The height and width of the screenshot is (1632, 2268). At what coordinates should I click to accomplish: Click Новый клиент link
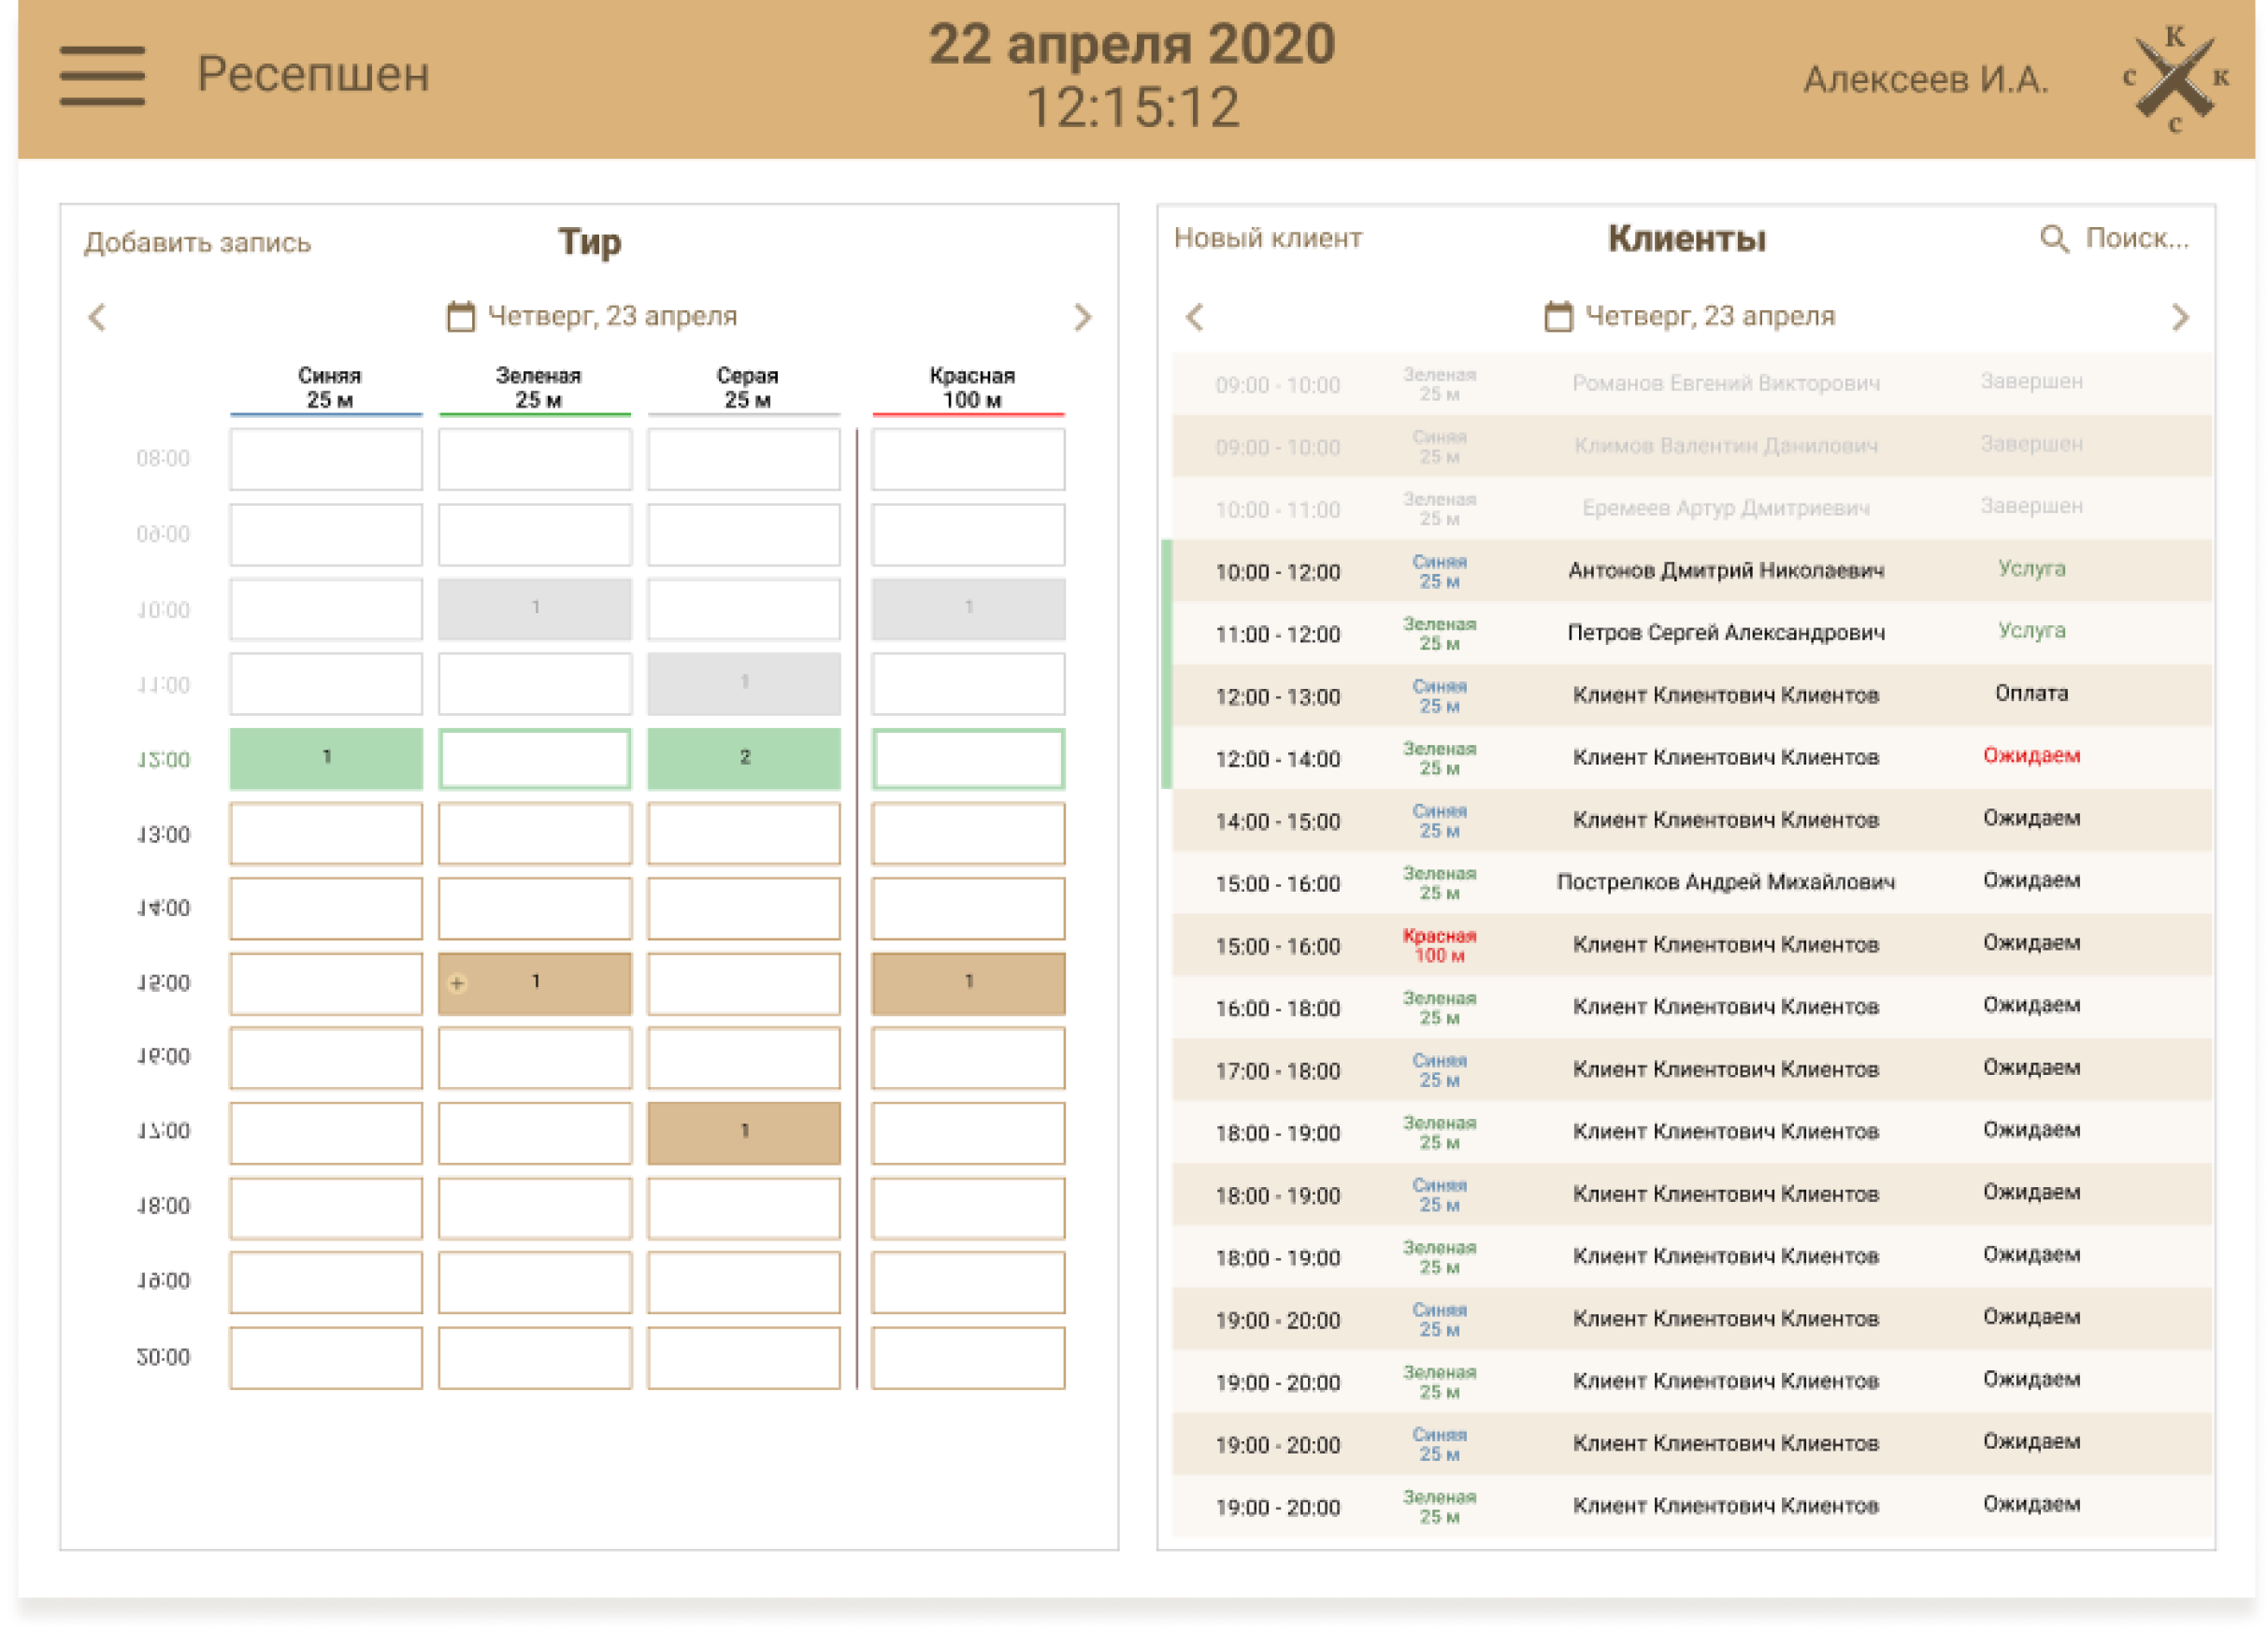click(x=1267, y=238)
